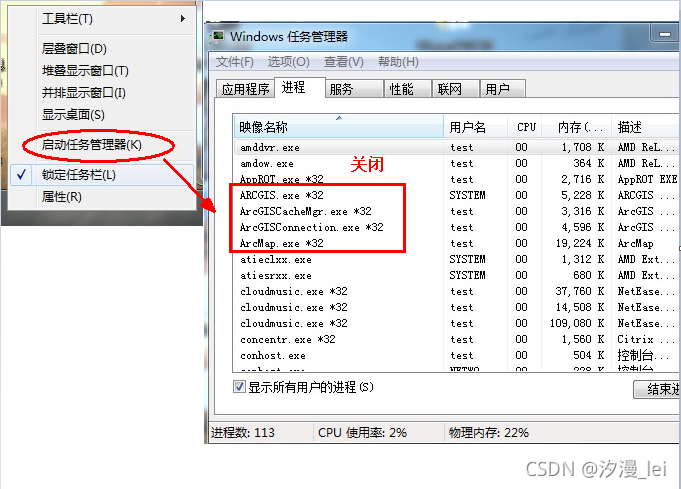Open the 选项(O) menu
Viewport: 681px width, 489px height.
coord(288,62)
